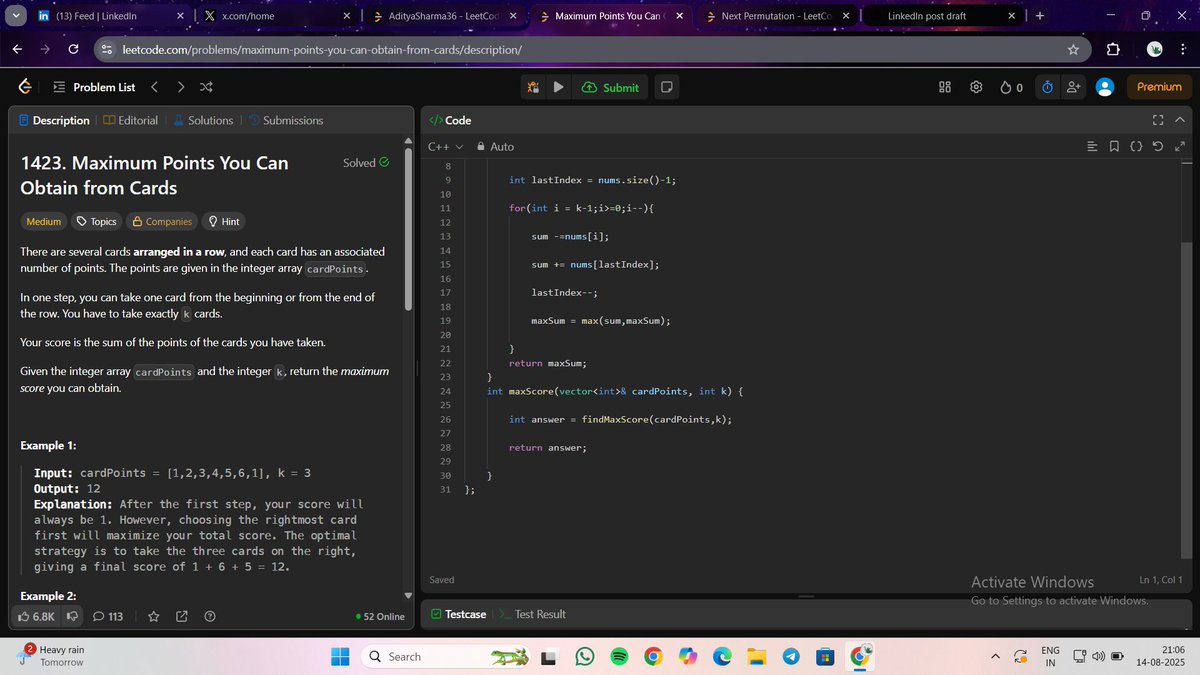Downvote the problem thumbs down
Image resolution: width=1200 pixels, height=675 pixels.
tap(72, 616)
